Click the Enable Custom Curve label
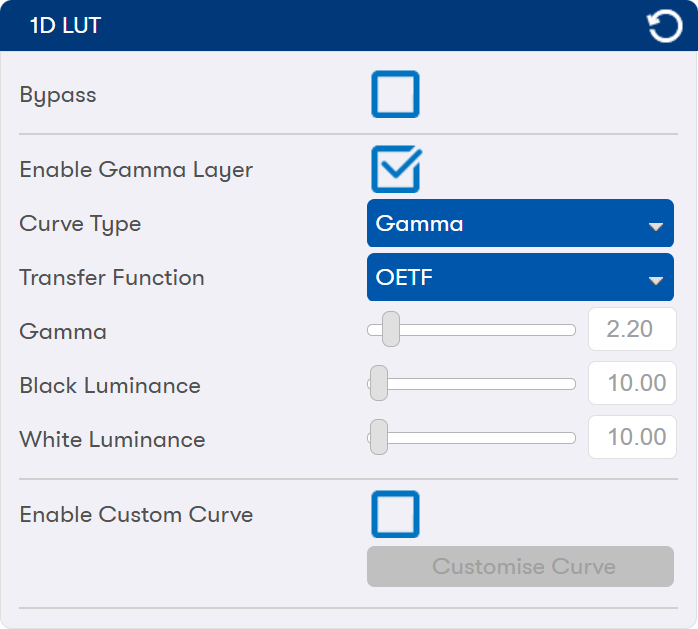Image resolution: width=698 pixels, height=629 pixels. 136,515
